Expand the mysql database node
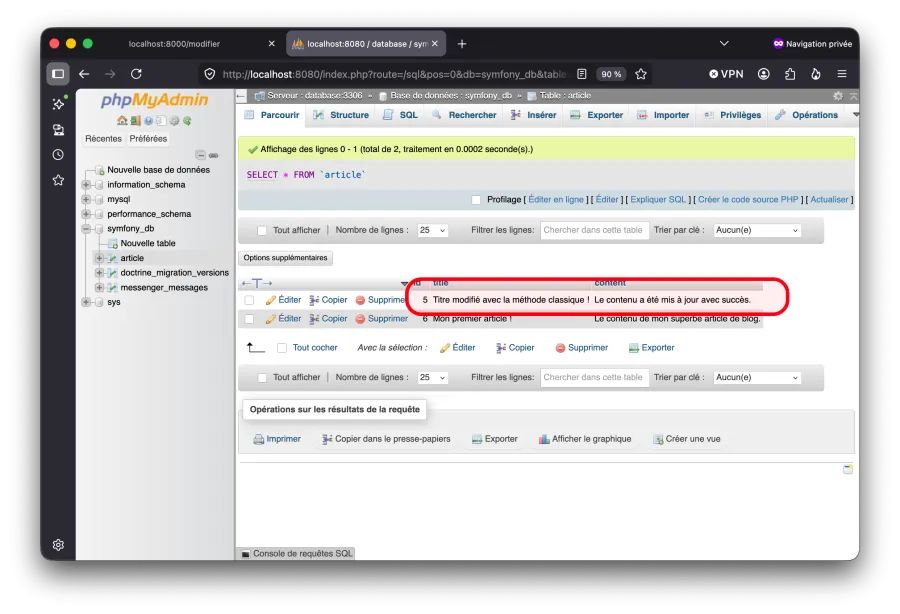900x614 pixels. point(86,199)
